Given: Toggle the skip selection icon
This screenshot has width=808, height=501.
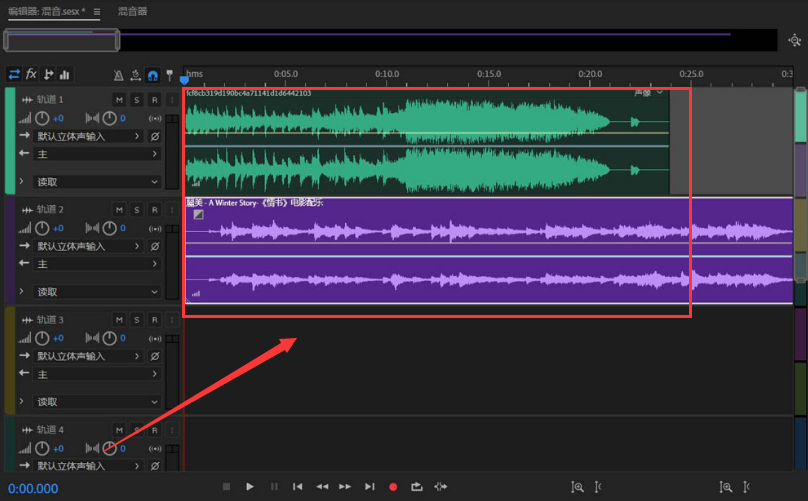Looking at the screenshot, I should pyautogui.click(x=441, y=487).
